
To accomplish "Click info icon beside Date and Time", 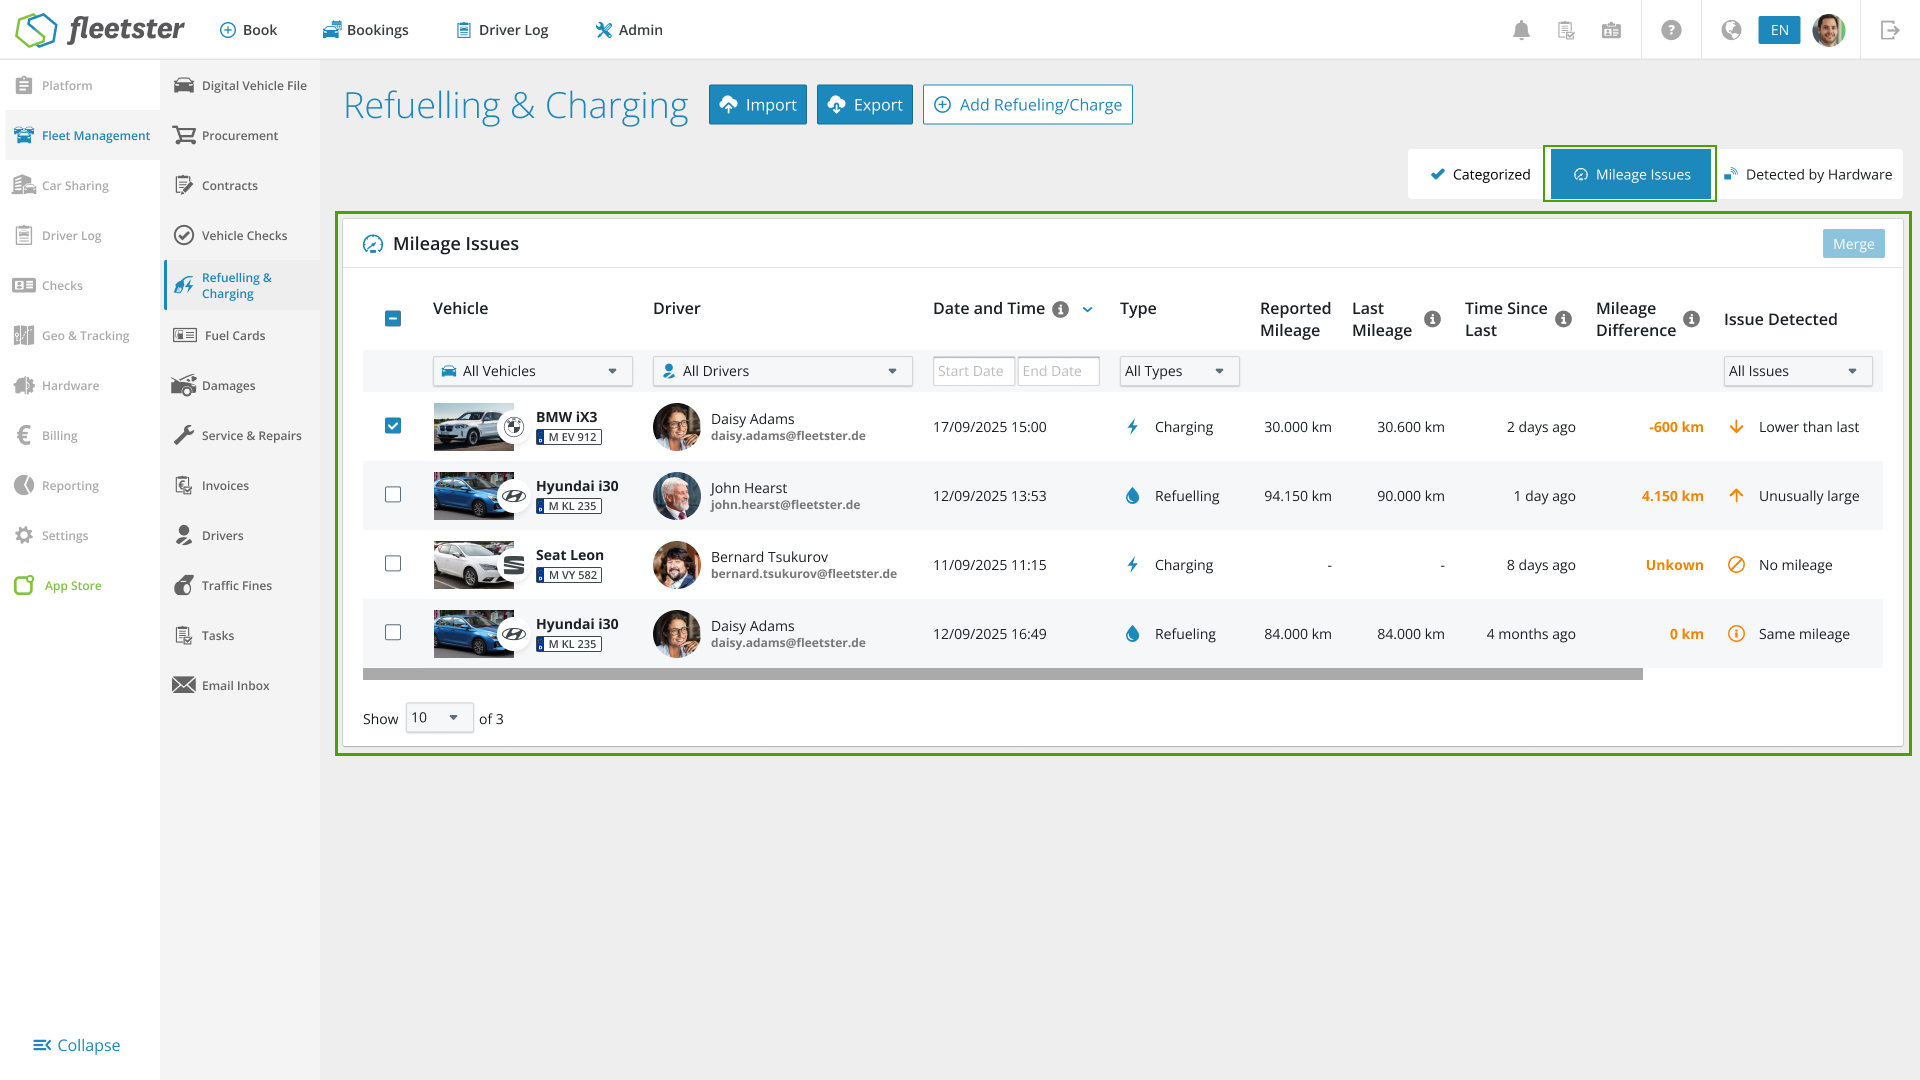I will 1061,309.
